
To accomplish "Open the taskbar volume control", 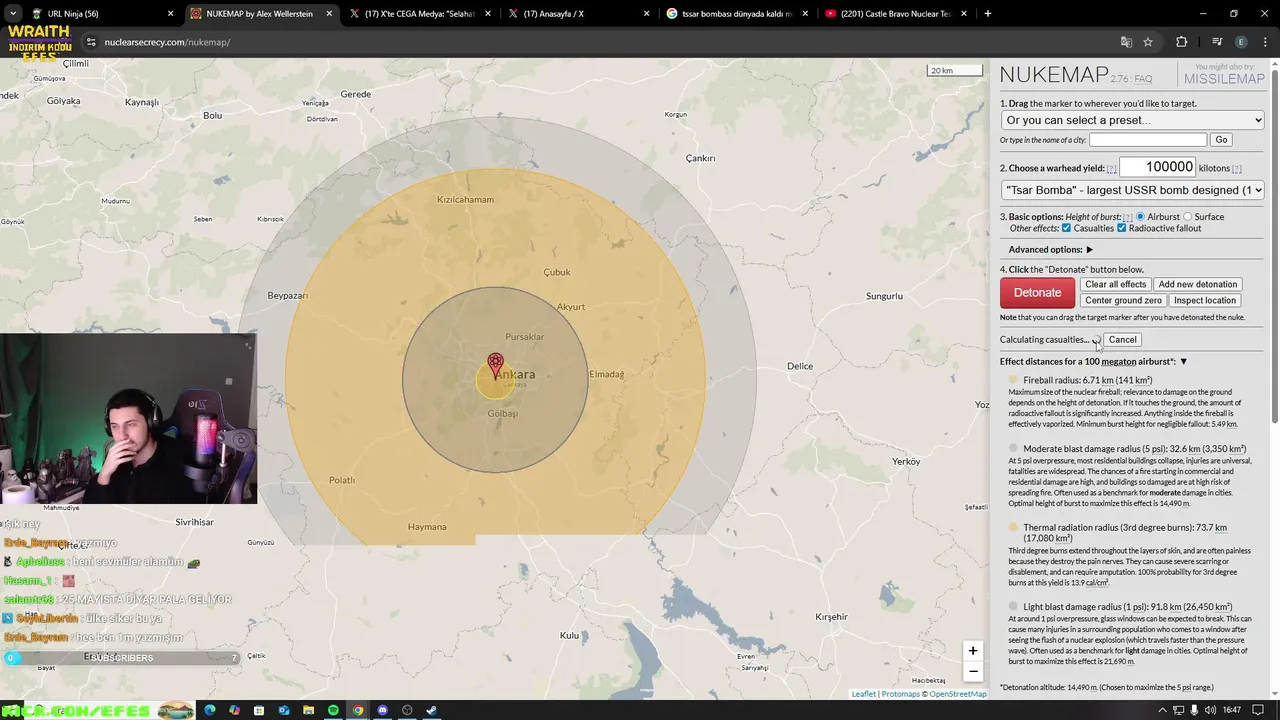I will (1210, 710).
